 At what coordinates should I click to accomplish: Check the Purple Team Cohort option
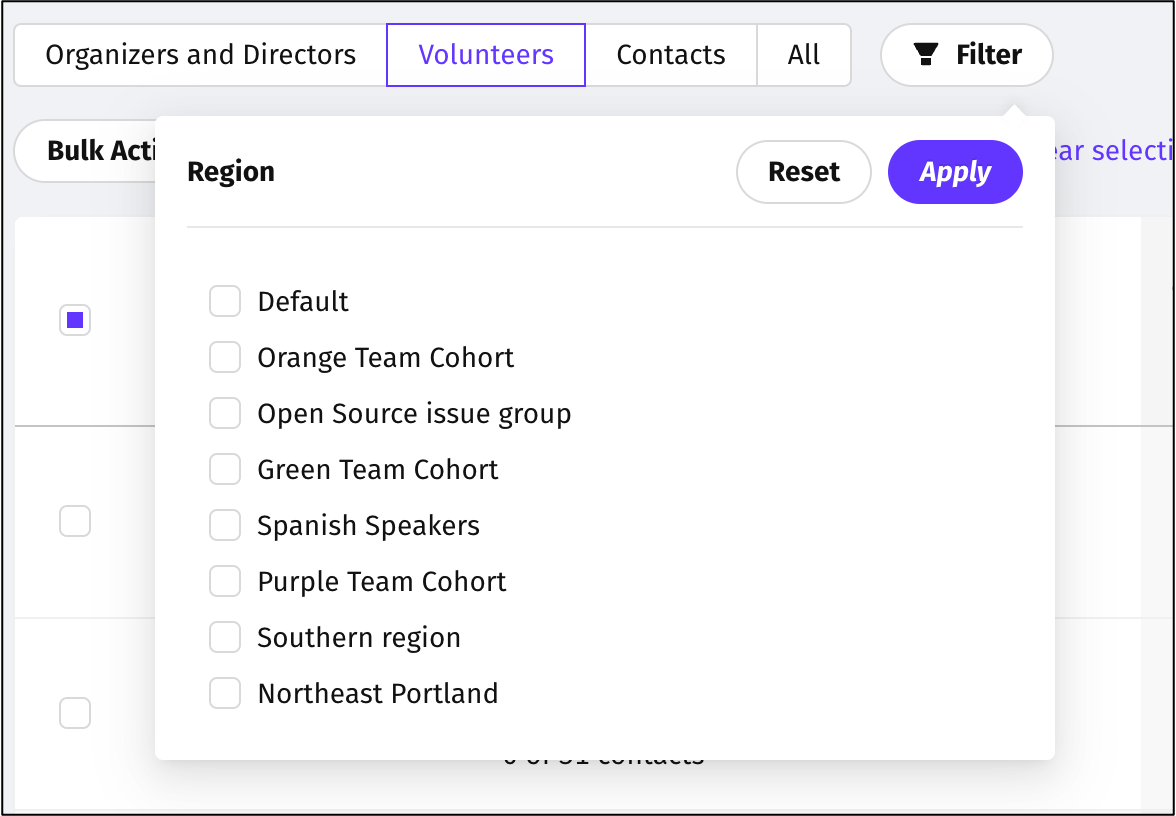click(225, 581)
